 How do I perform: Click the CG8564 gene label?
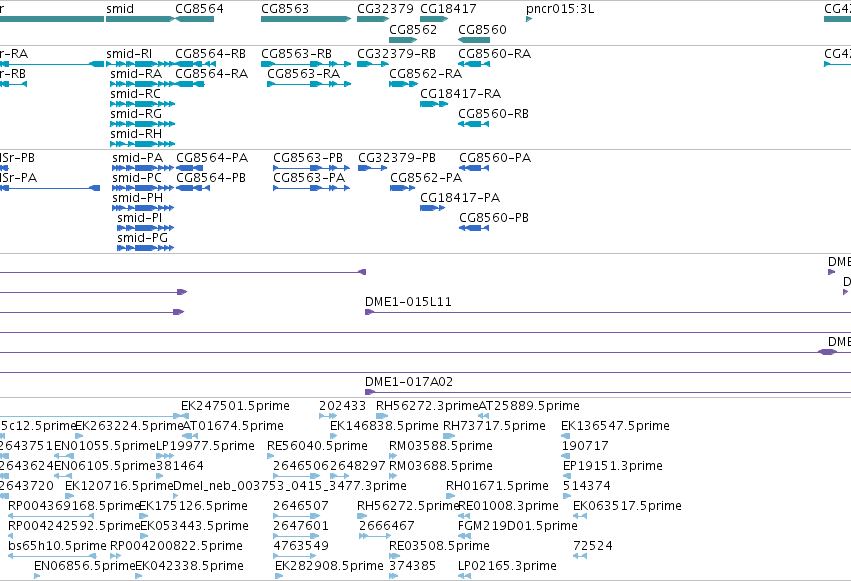tap(199, 9)
